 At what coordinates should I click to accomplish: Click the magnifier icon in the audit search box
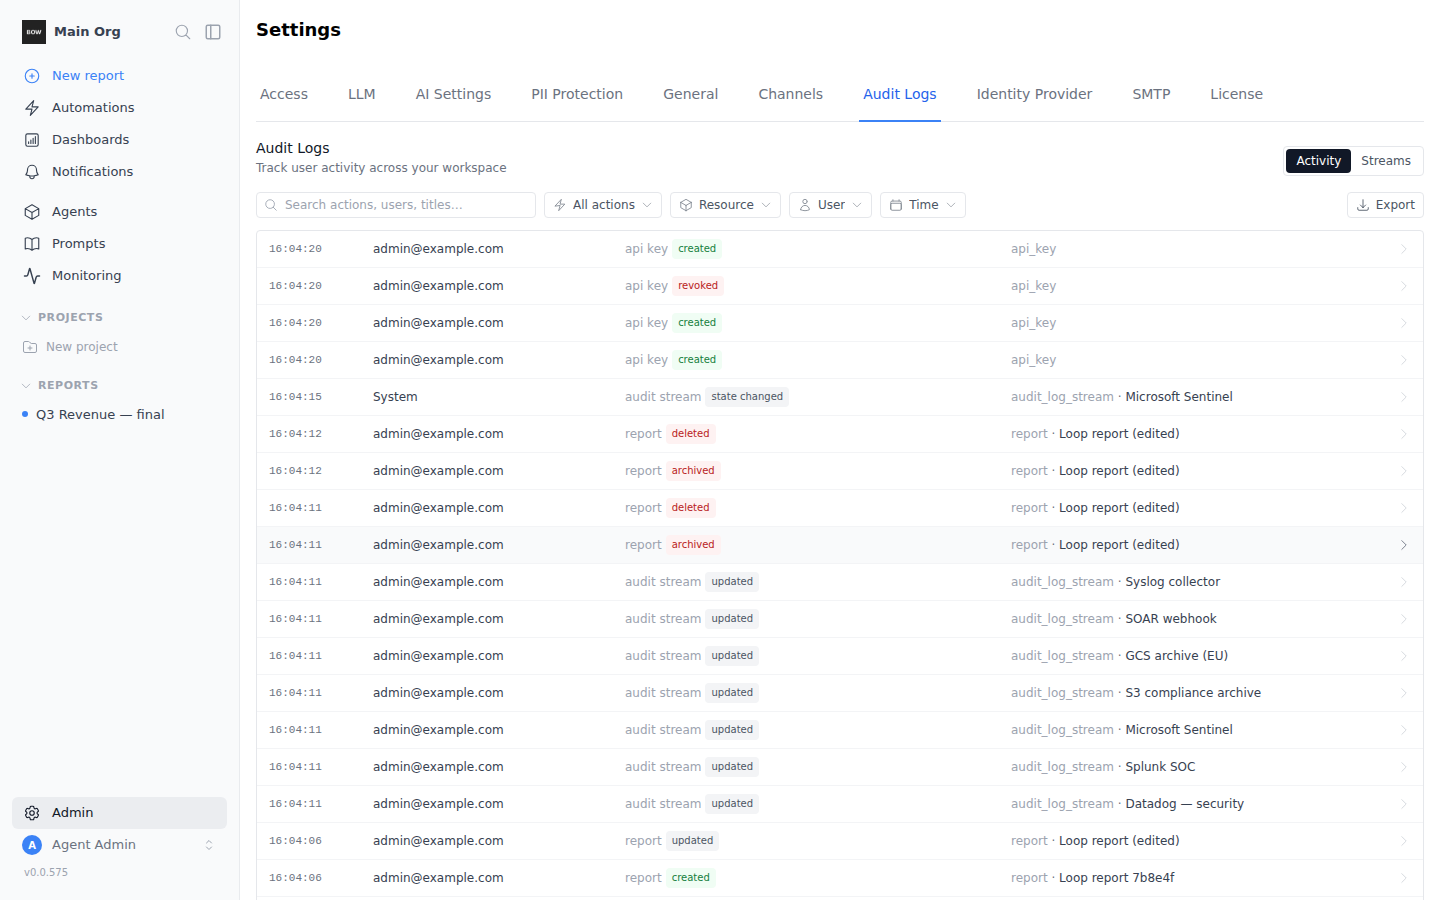pos(271,205)
